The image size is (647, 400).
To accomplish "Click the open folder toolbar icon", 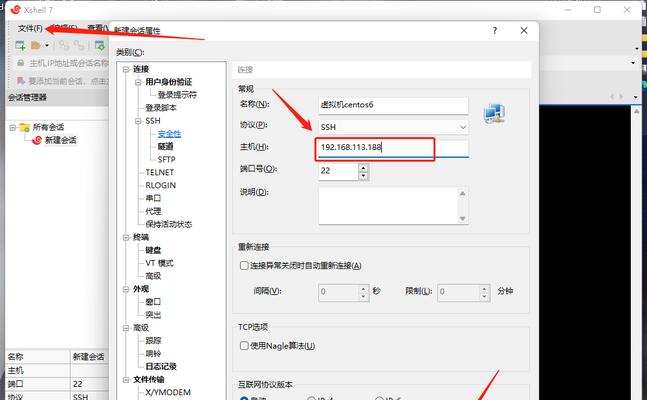I will pos(36,45).
